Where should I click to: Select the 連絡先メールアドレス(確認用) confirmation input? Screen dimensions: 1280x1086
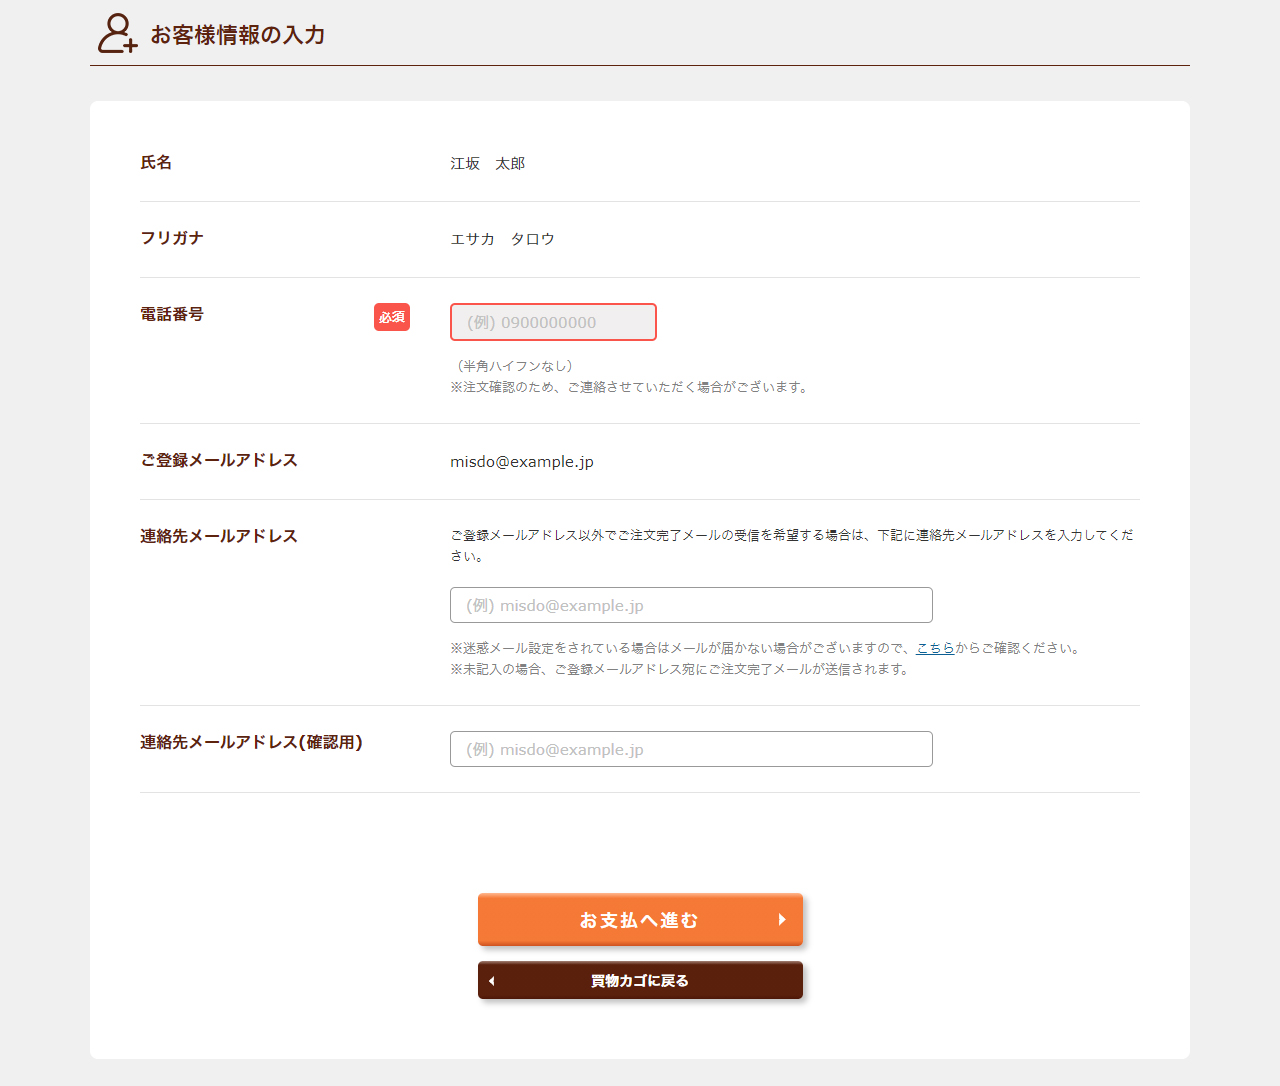(691, 749)
